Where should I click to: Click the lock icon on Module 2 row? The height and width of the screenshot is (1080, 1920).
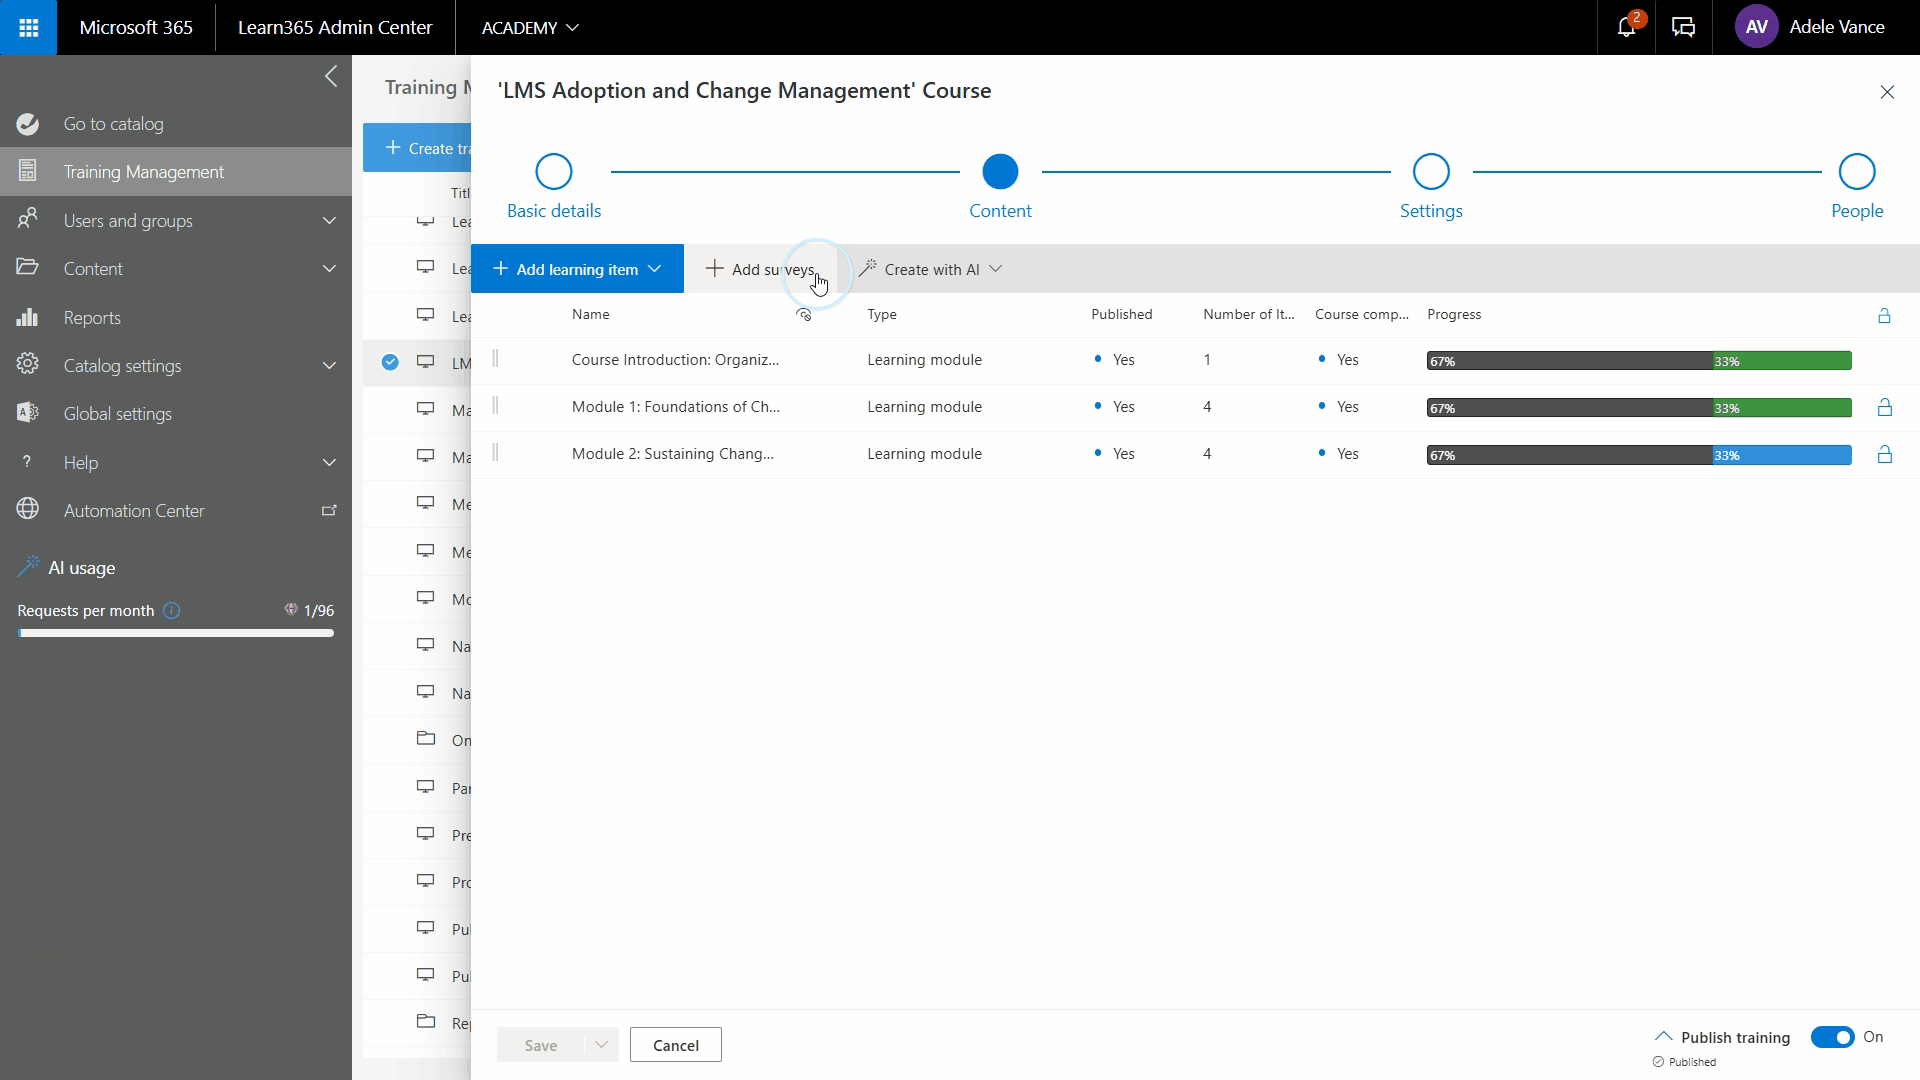coord(1884,454)
